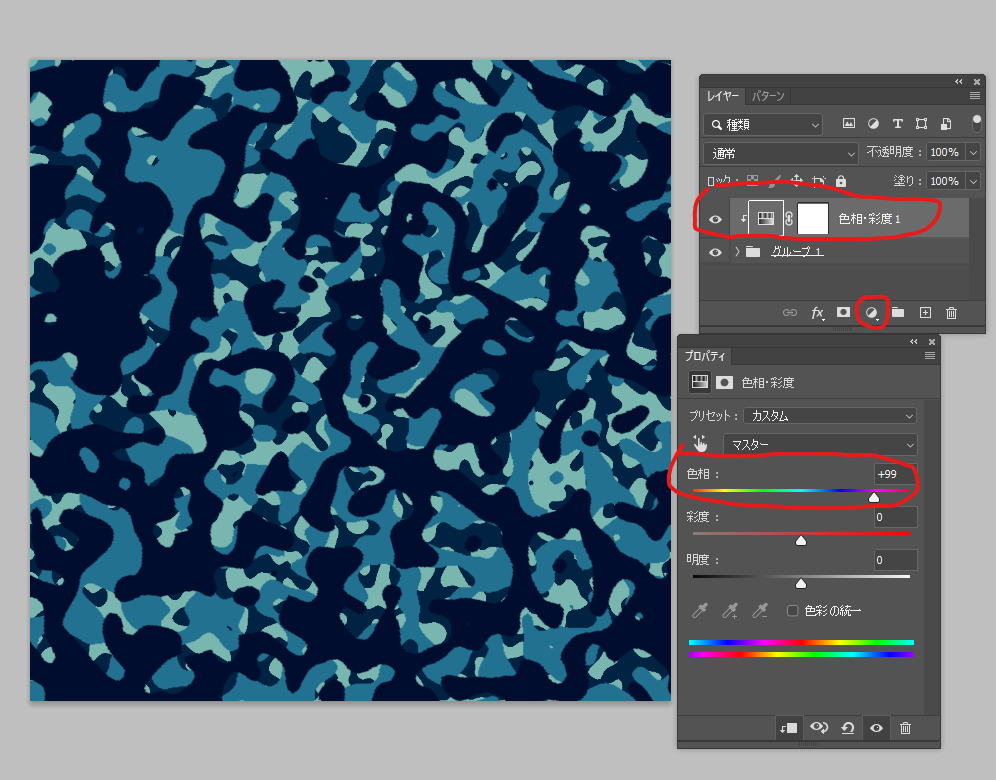The image size is (996, 780).
Task: Expand the グループ 1 folder
Action: click(737, 252)
